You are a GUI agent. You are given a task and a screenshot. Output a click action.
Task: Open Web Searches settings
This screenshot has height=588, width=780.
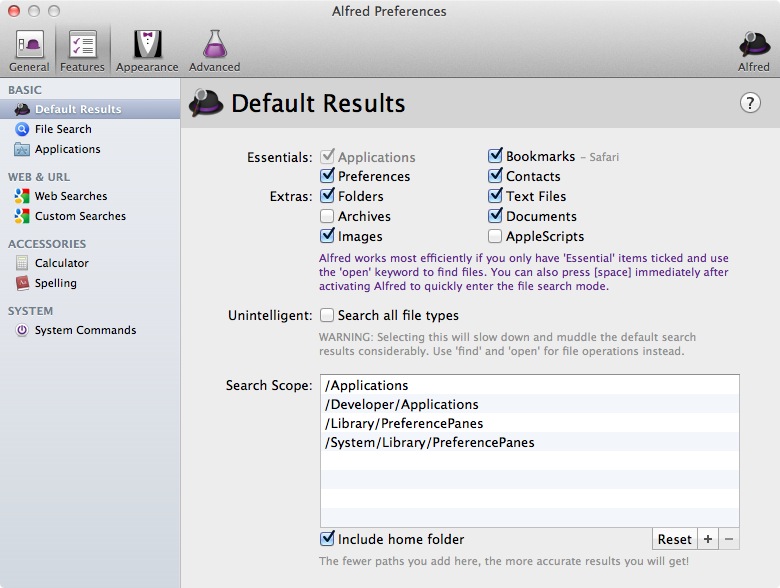(x=90, y=196)
